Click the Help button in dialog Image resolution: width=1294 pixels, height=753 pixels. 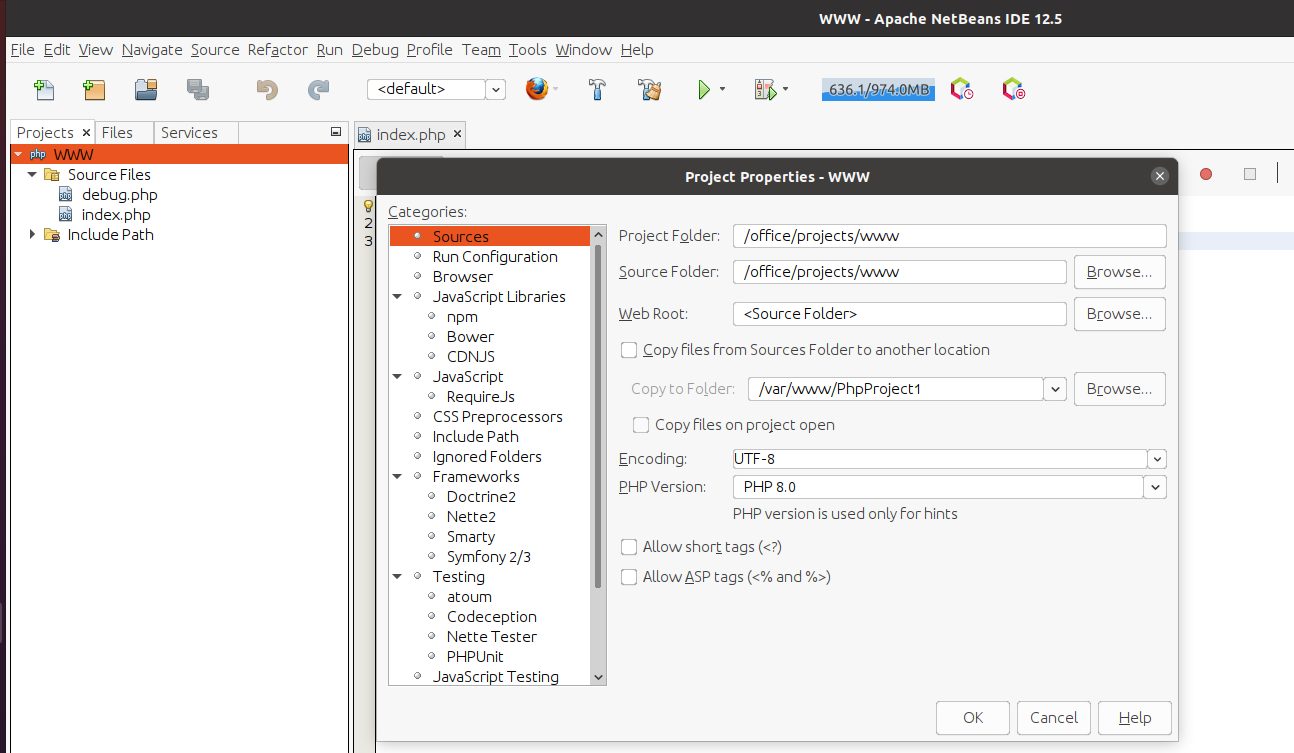tap(1135, 717)
